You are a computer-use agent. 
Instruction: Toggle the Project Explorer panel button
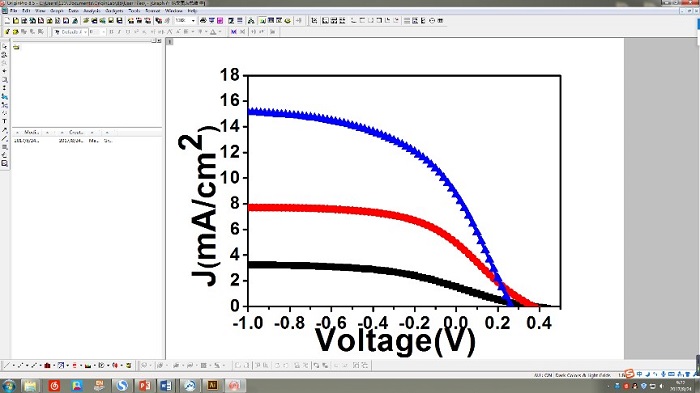262,21
